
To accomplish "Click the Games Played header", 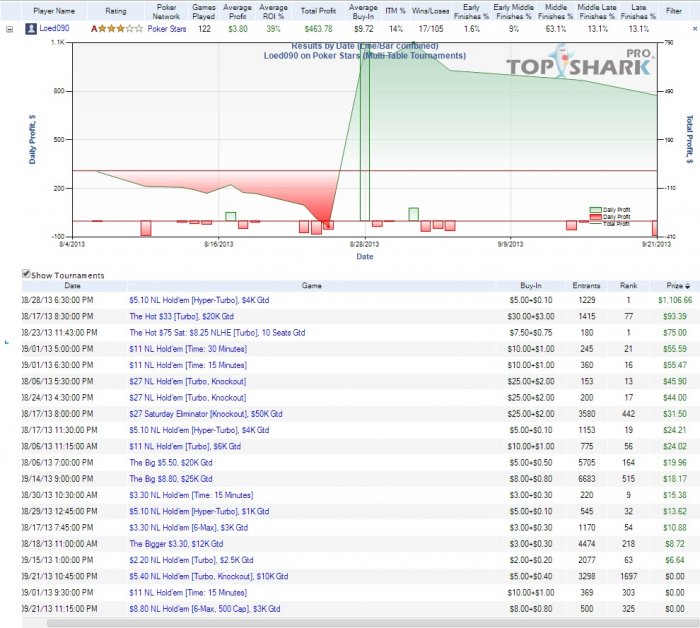I will click(204, 12).
